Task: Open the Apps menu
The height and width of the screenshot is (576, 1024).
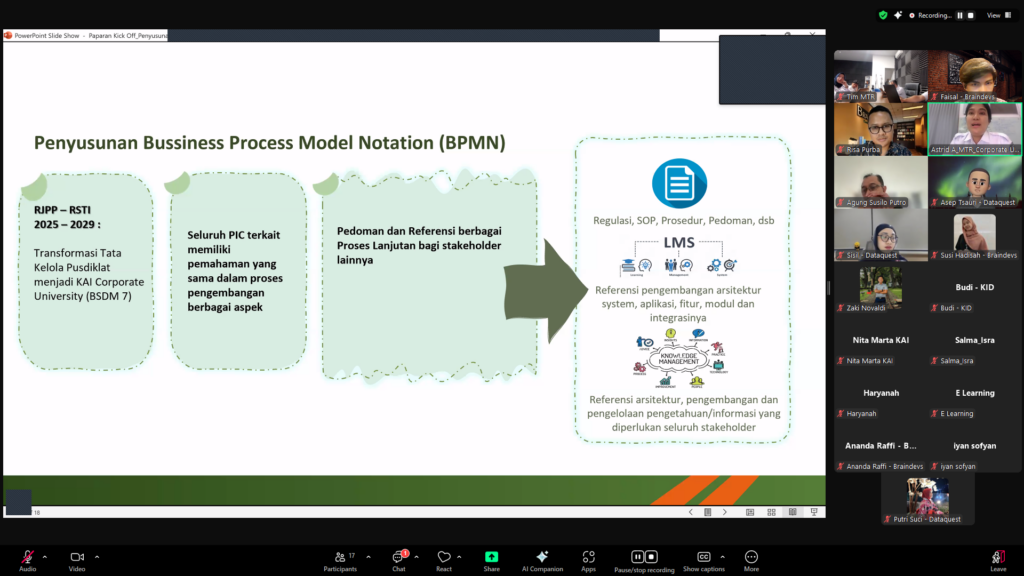Action: click(588, 558)
